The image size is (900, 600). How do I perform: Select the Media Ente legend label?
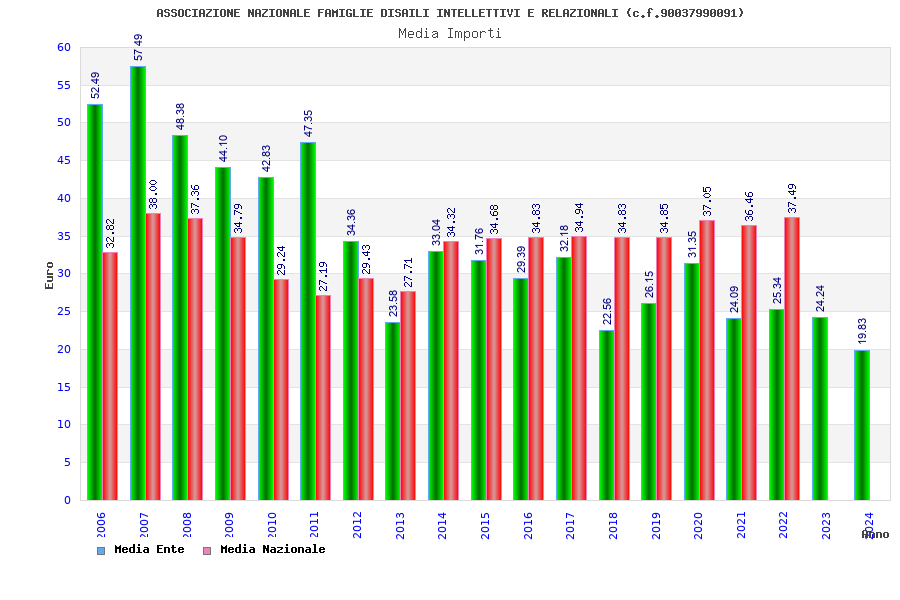[x=149, y=549]
